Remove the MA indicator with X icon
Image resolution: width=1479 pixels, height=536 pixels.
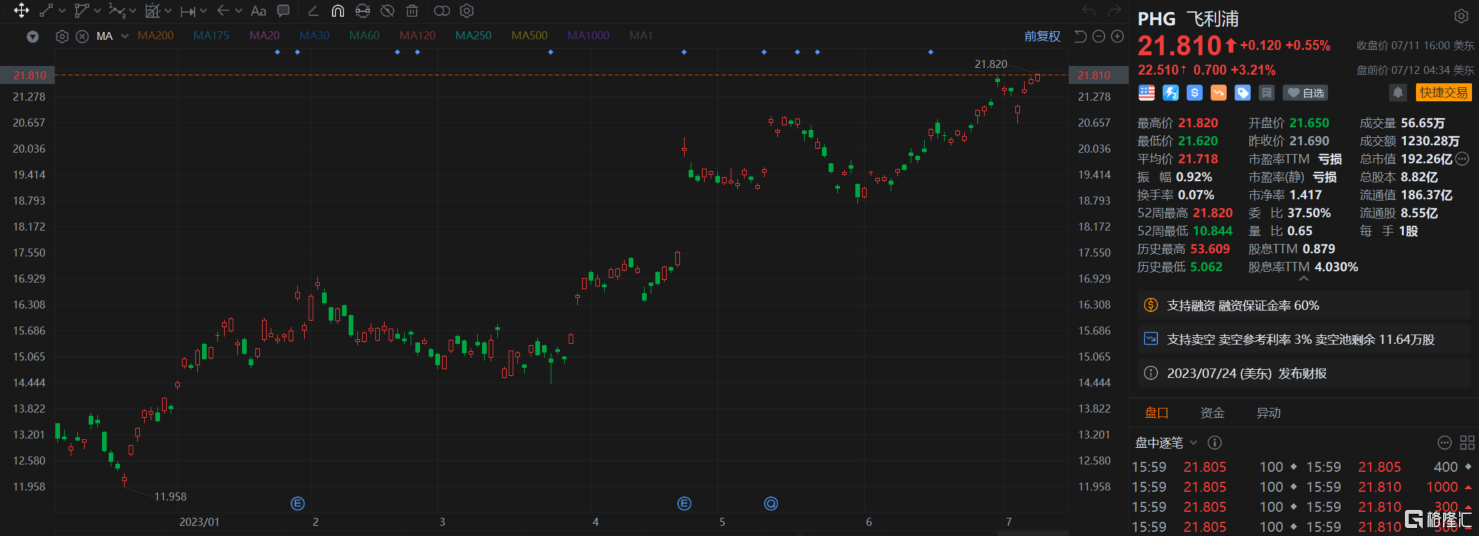click(x=82, y=36)
